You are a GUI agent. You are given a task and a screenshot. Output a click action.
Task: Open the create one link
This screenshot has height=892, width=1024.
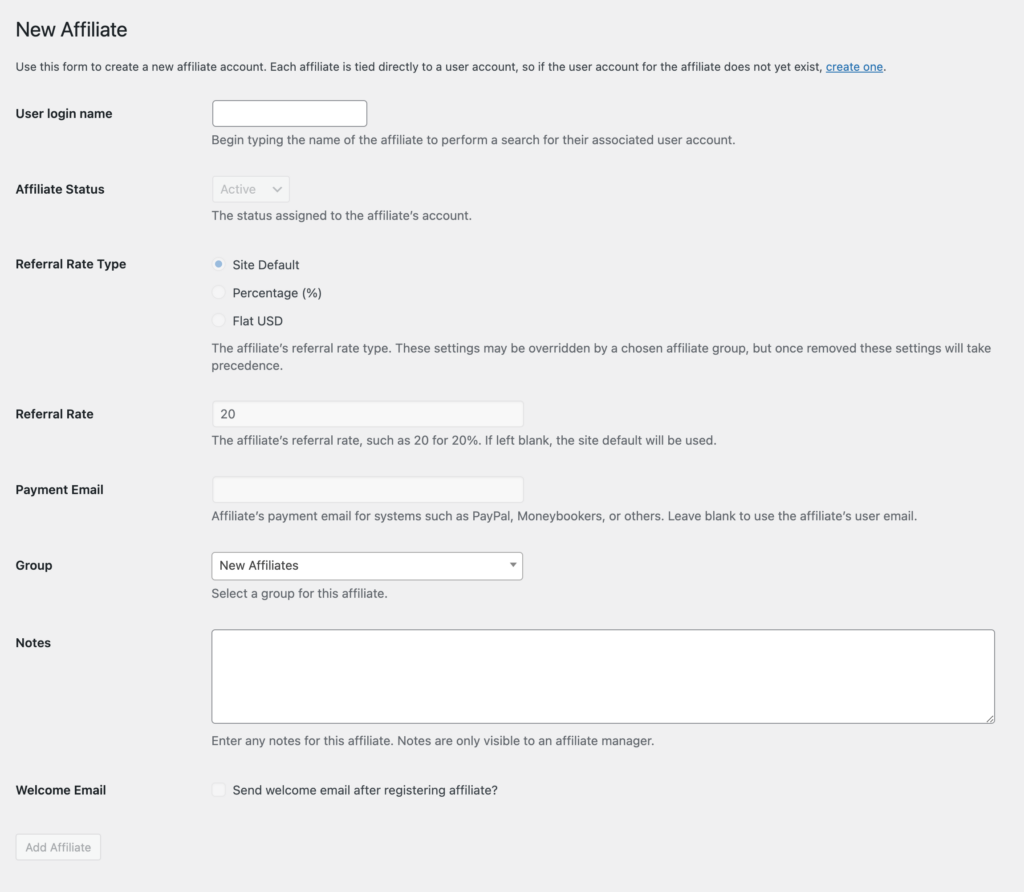854,67
